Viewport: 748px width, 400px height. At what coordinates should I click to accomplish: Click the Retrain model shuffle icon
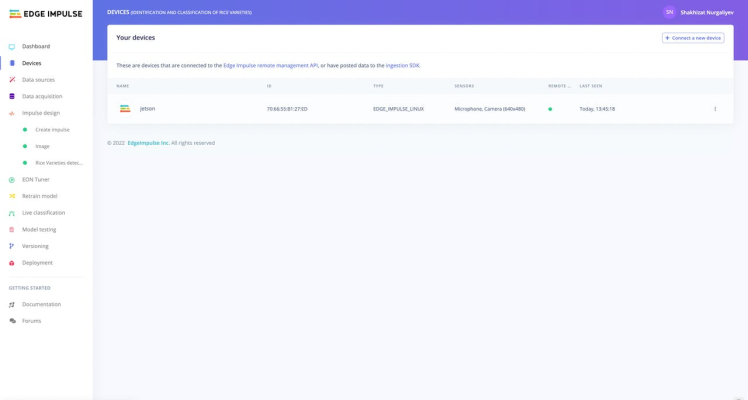tap(12, 196)
